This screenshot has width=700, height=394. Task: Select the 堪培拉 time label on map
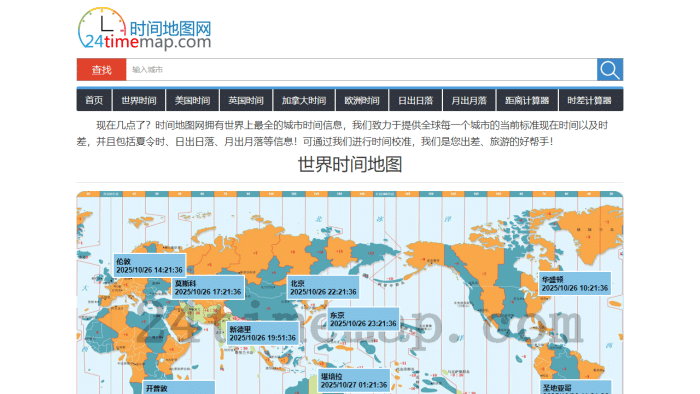click(x=354, y=380)
